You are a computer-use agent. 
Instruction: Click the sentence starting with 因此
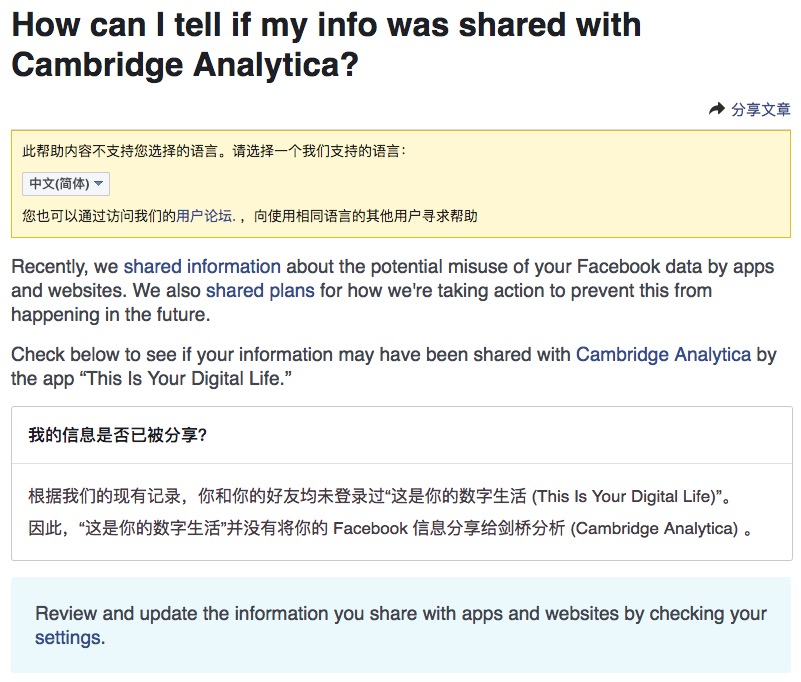pos(388,527)
